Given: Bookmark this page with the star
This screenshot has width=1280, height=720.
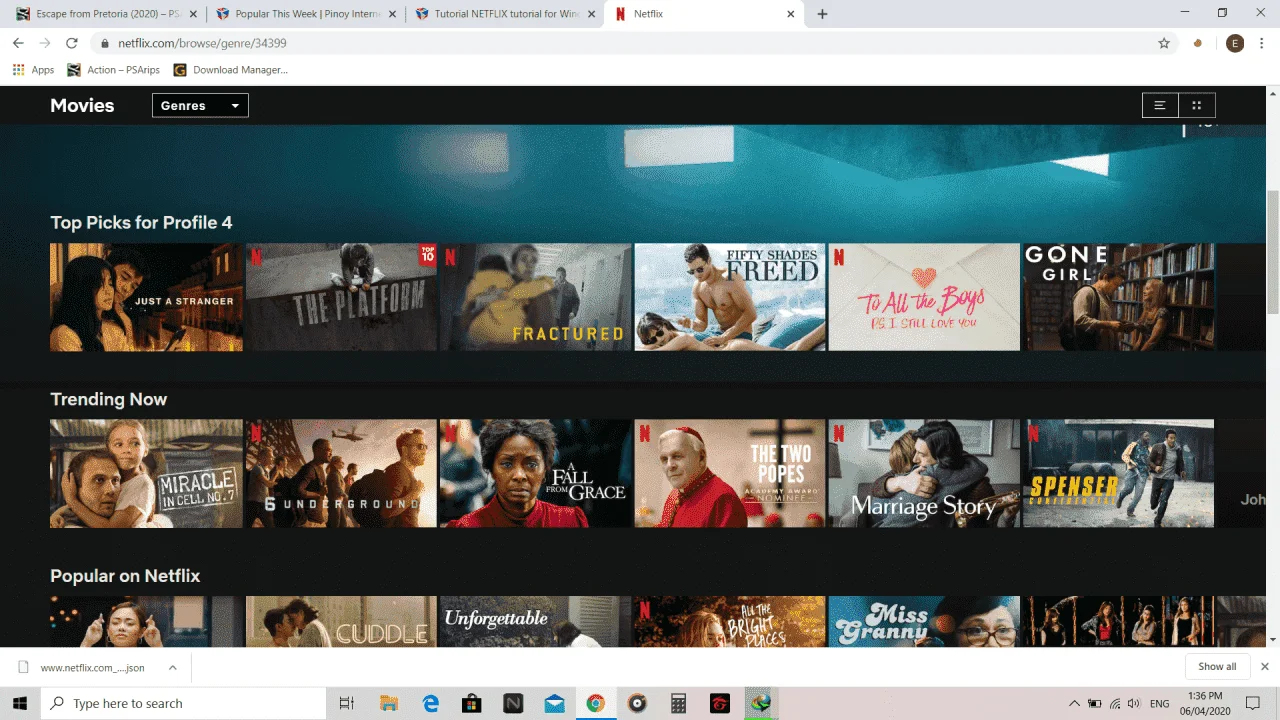Looking at the screenshot, I should pos(1164,43).
